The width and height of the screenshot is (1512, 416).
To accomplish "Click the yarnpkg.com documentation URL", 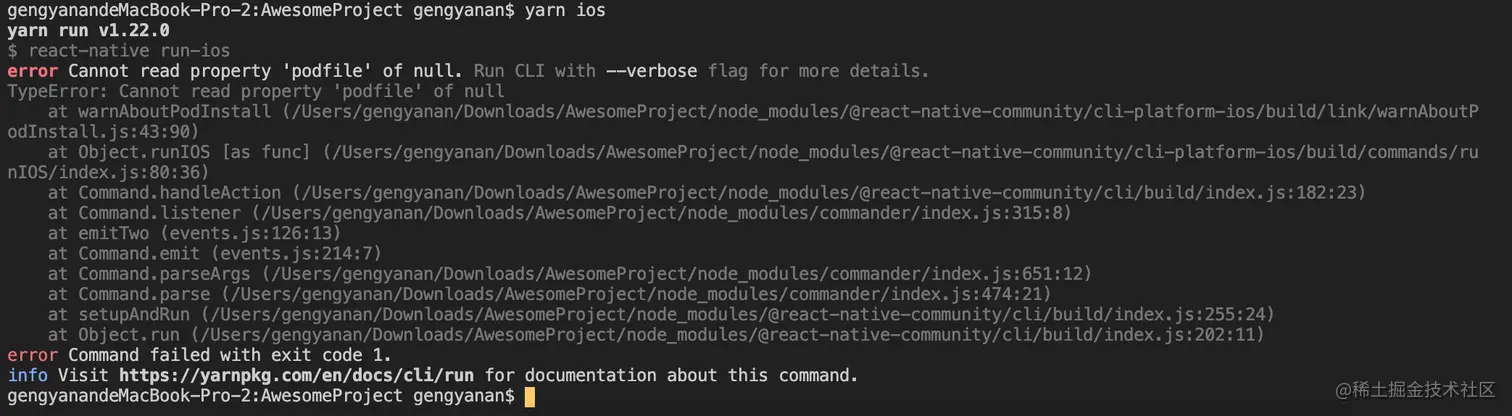I will [297, 376].
